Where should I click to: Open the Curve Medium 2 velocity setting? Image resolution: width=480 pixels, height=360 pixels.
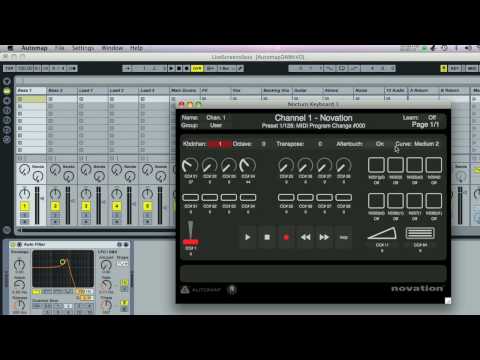[x=417, y=144]
